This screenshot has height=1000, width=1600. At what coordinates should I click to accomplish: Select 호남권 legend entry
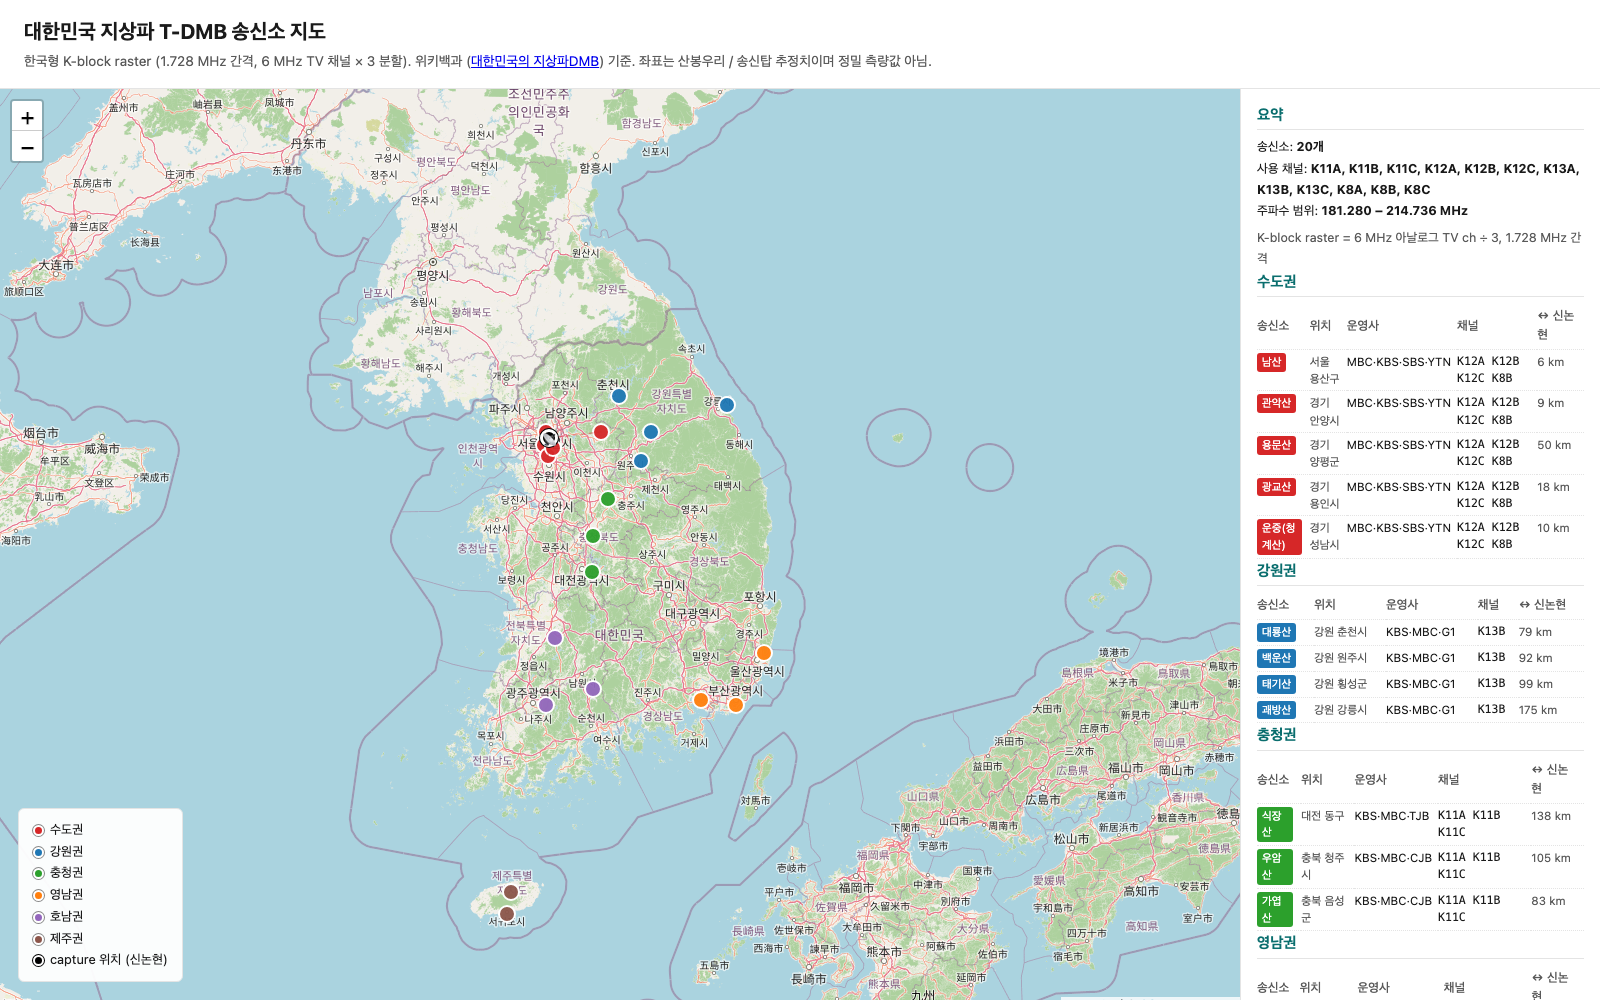[x=58, y=917]
